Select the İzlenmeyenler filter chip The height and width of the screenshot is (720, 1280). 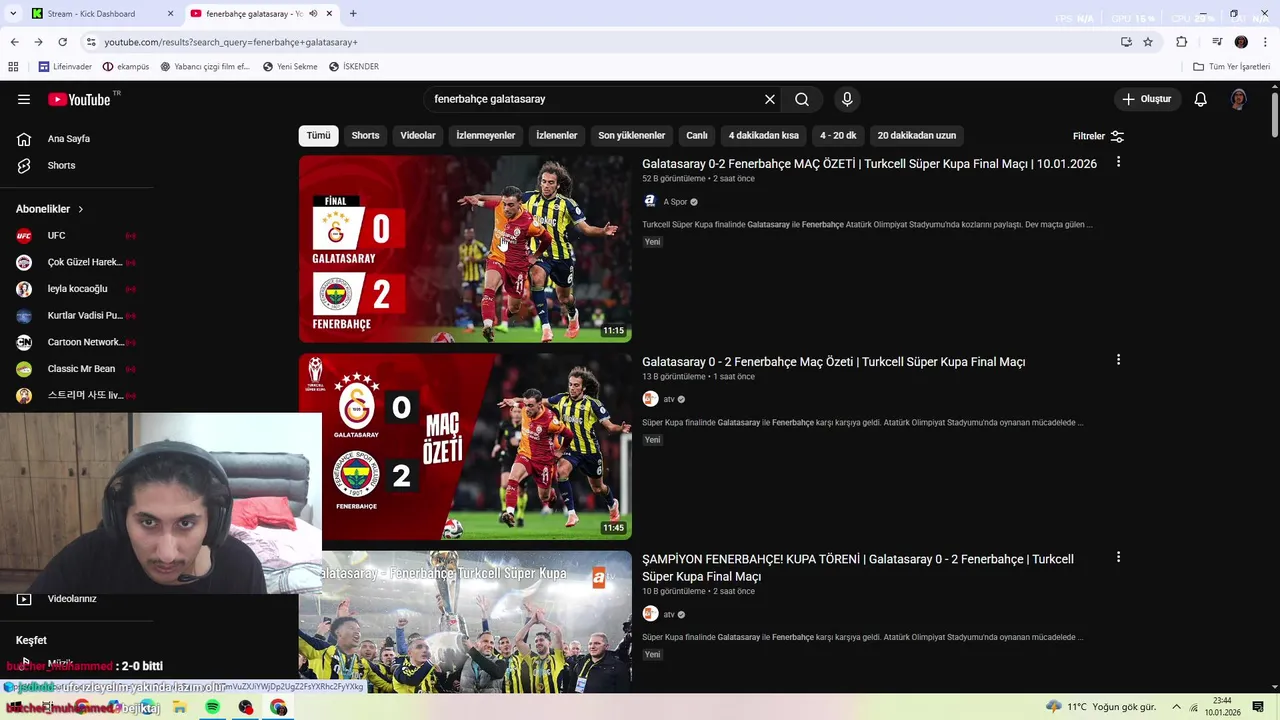click(486, 136)
